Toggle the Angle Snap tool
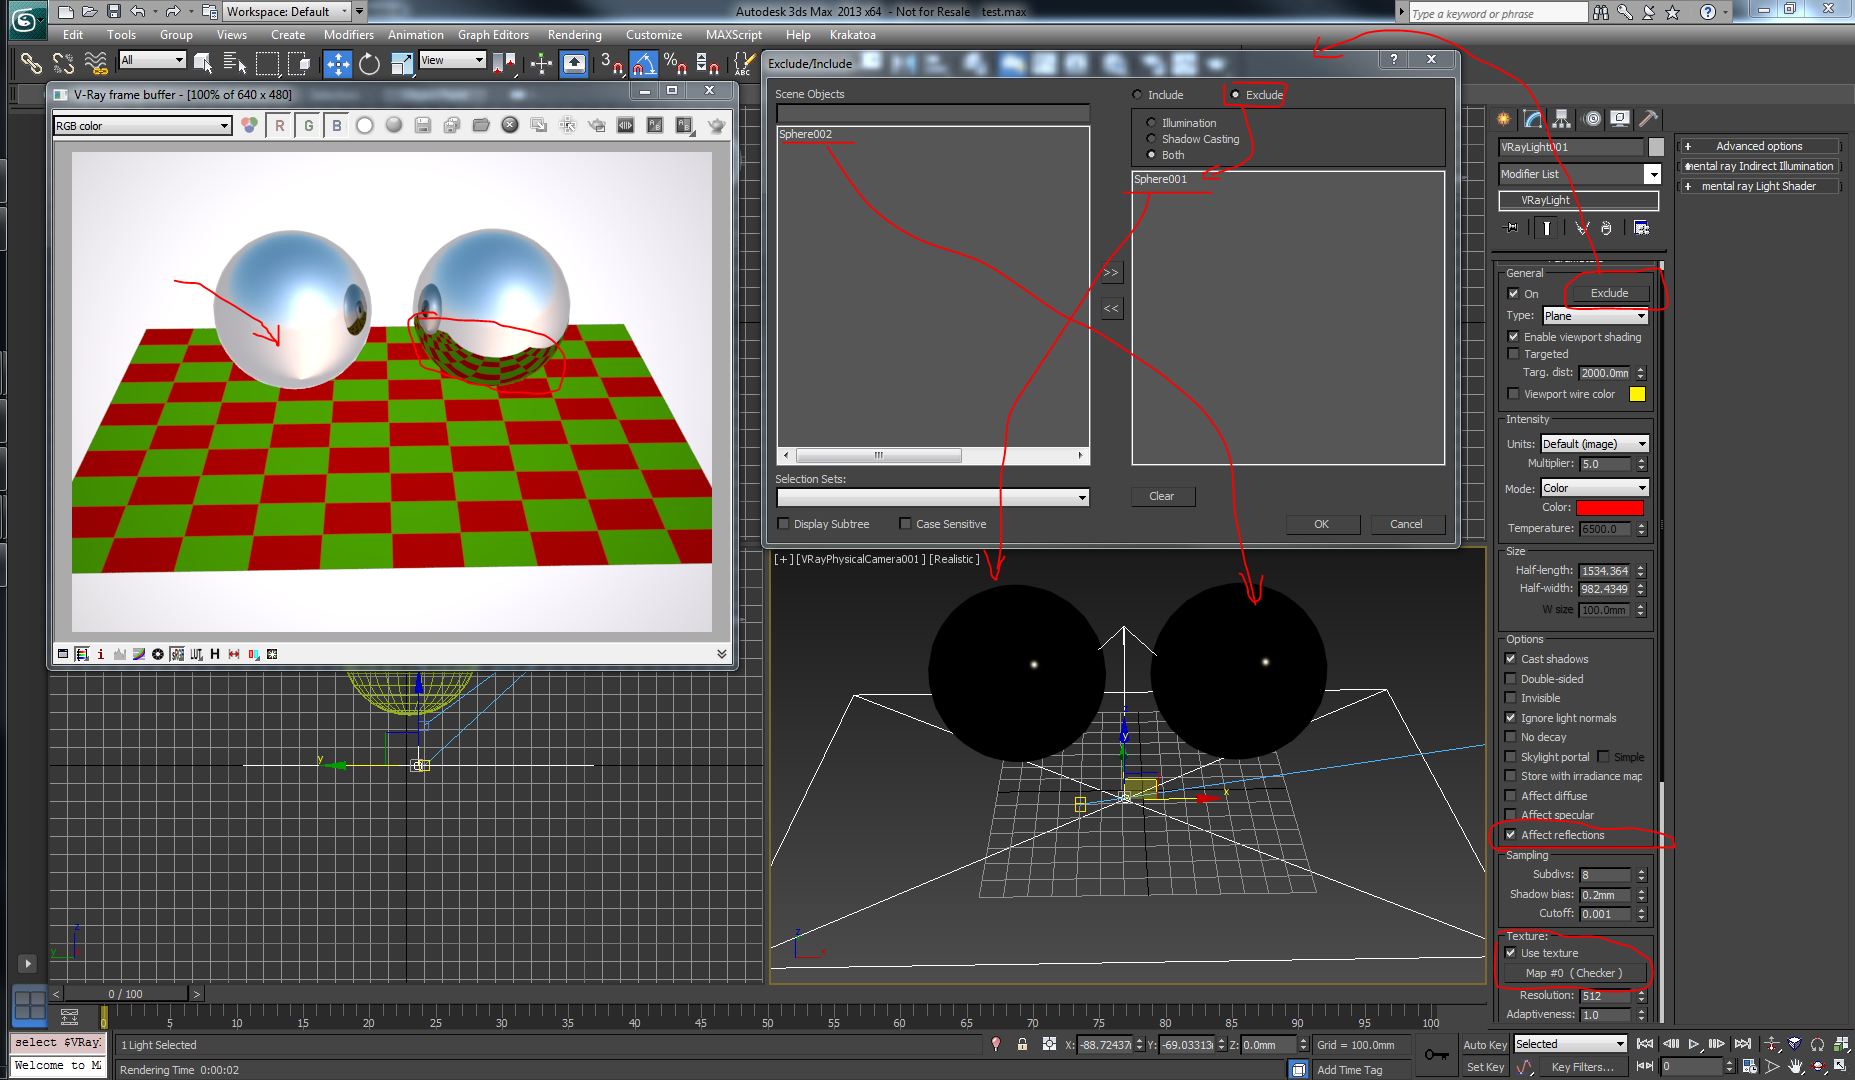Screen dimensions: 1855x1080 [x=644, y=64]
